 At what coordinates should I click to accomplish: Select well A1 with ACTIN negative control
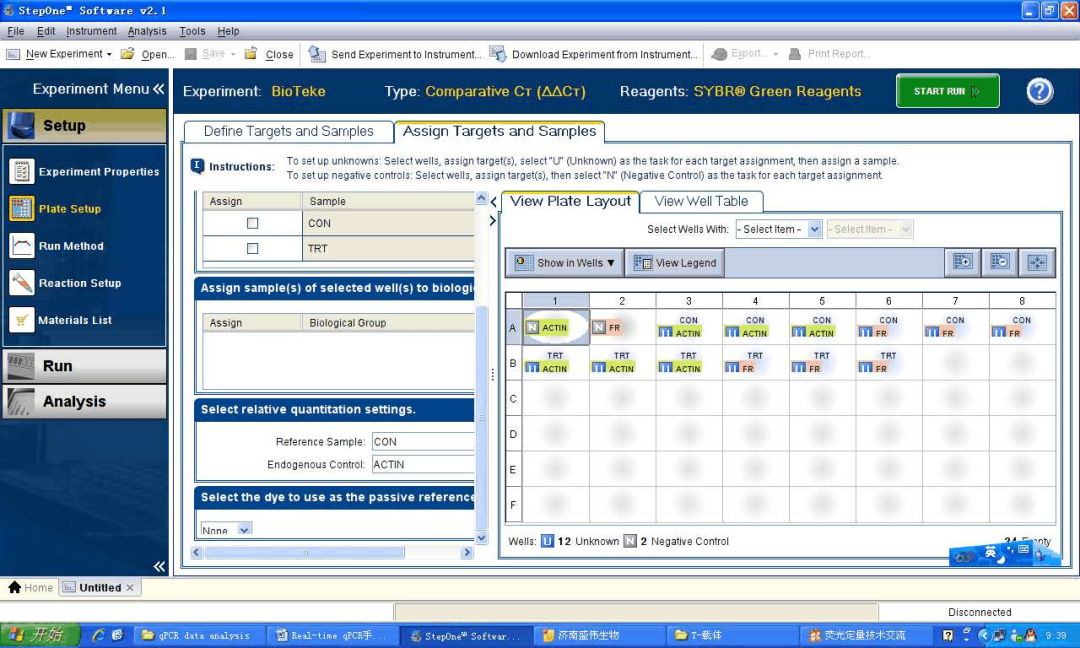555,327
